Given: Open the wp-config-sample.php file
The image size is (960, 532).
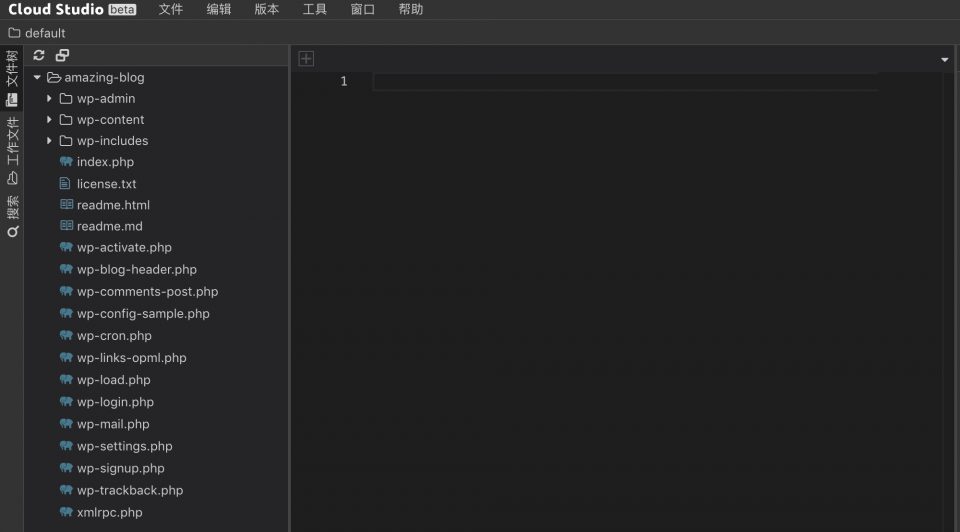Looking at the screenshot, I should [x=143, y=313].
